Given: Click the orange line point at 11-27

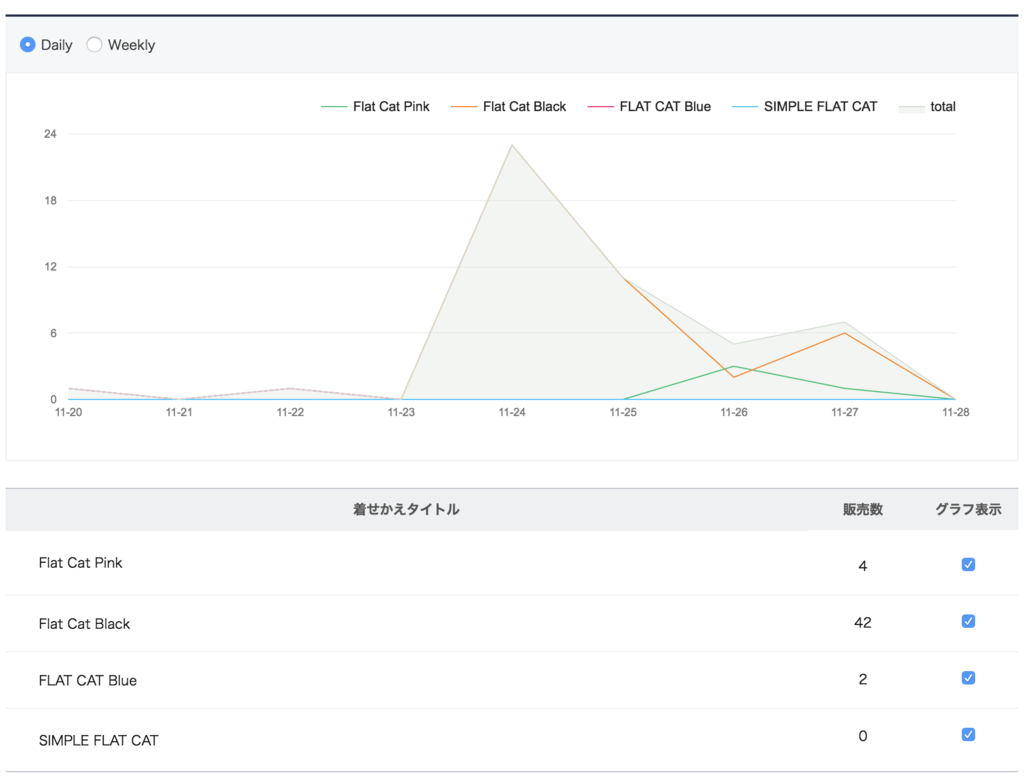Looking at the screenshot, I should 844,333.
